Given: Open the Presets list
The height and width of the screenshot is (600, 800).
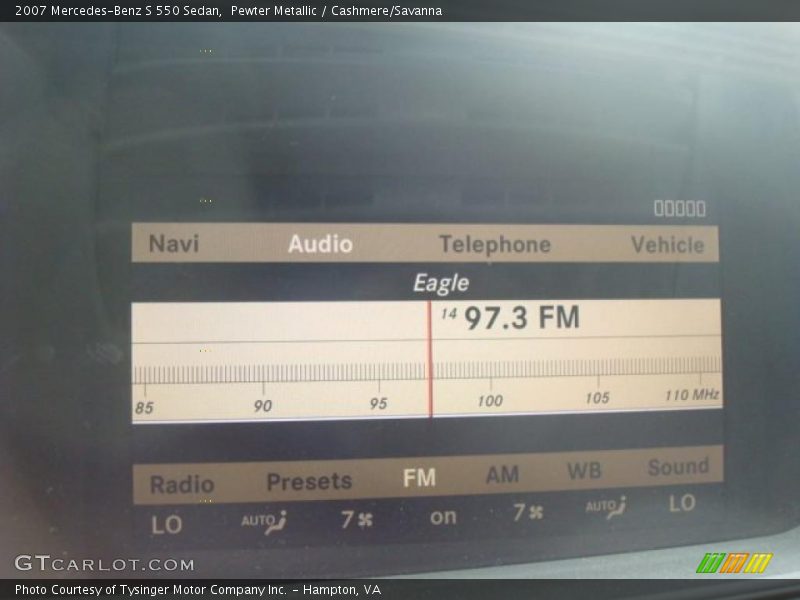Looking at the screenshot, I should pyautogui.click(x=309, y=481).
